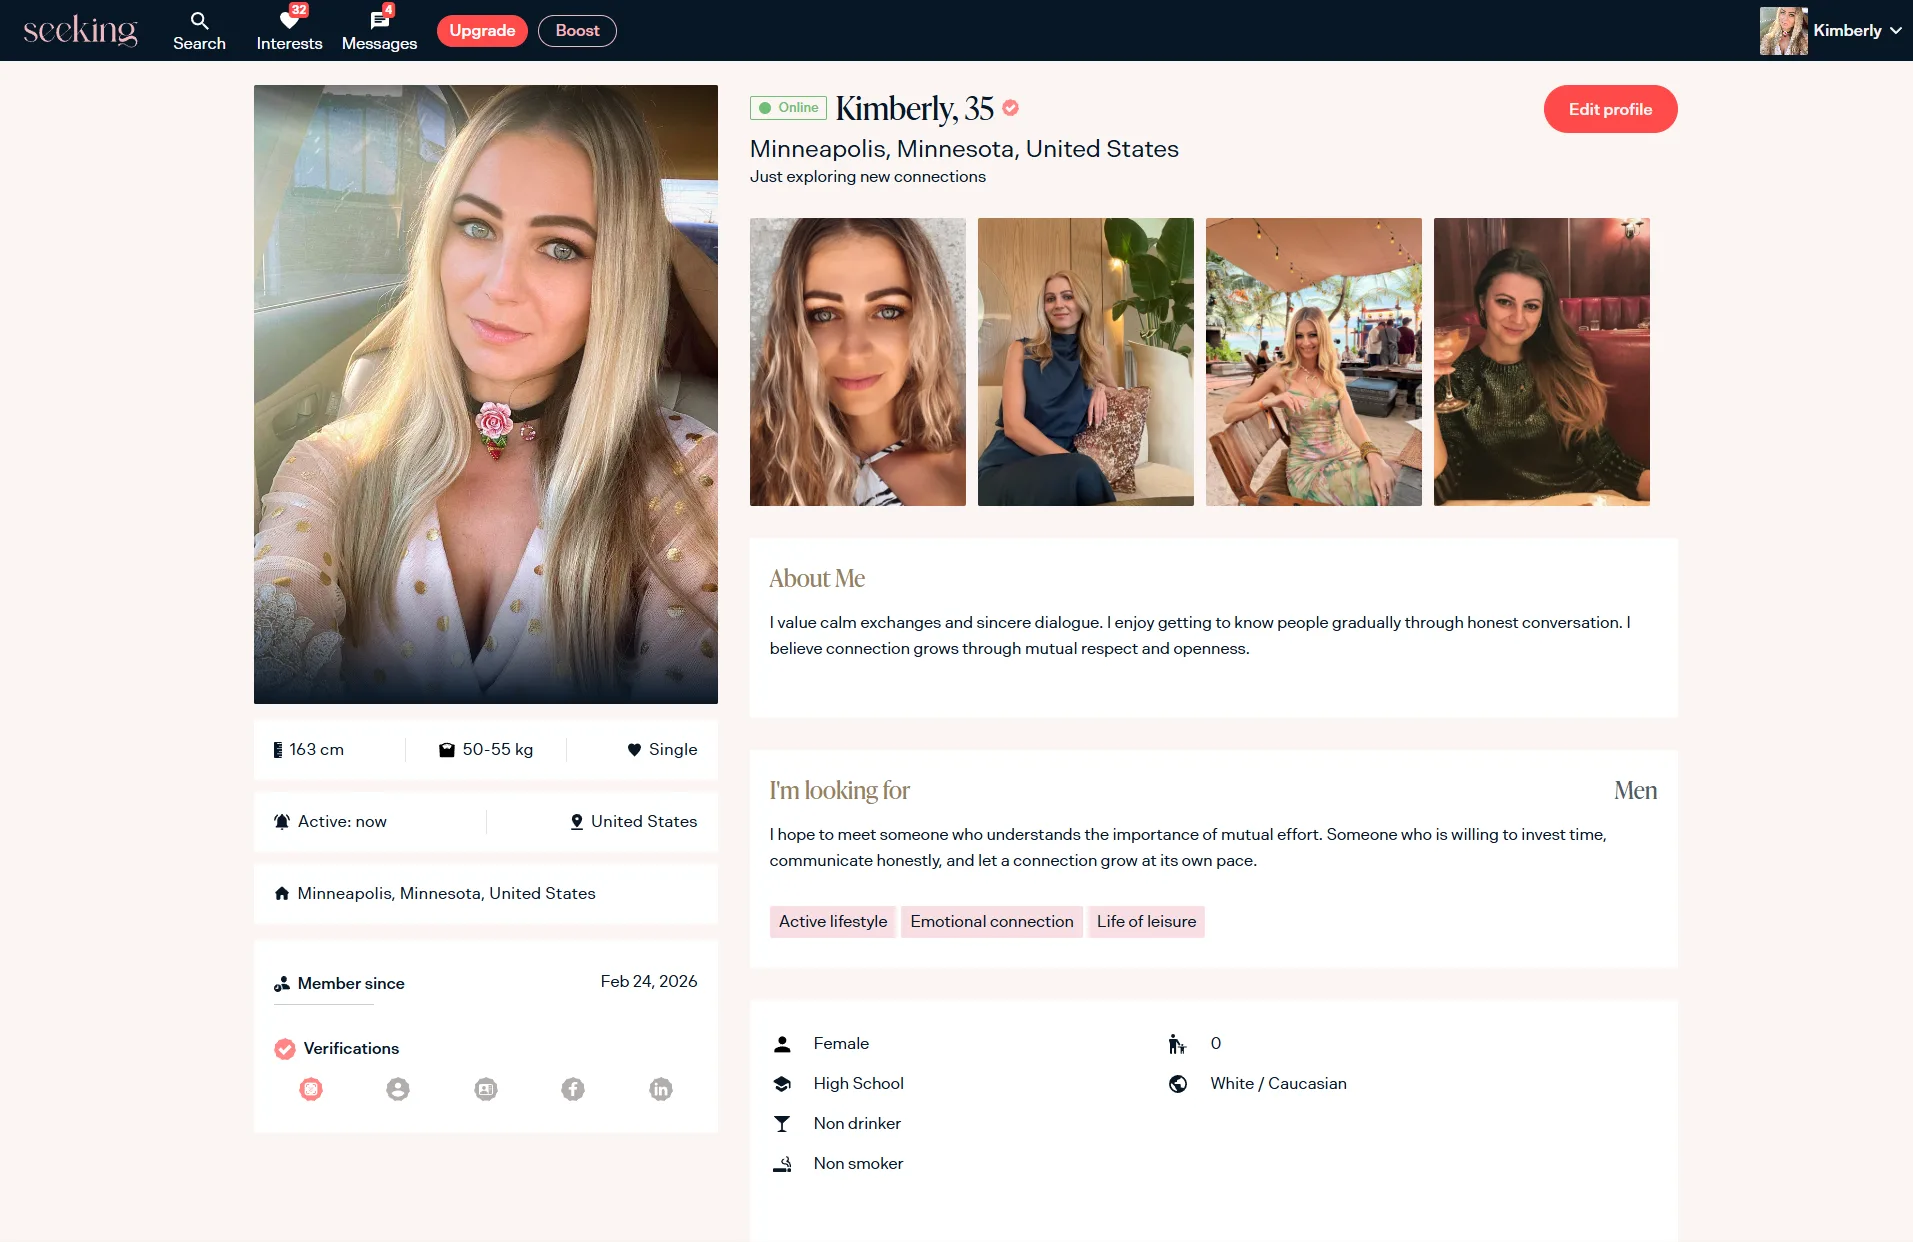Viewport: 1913px width, 1242px height.
Task: Click the Upgrade button
Action: click(x=482, y=31)
